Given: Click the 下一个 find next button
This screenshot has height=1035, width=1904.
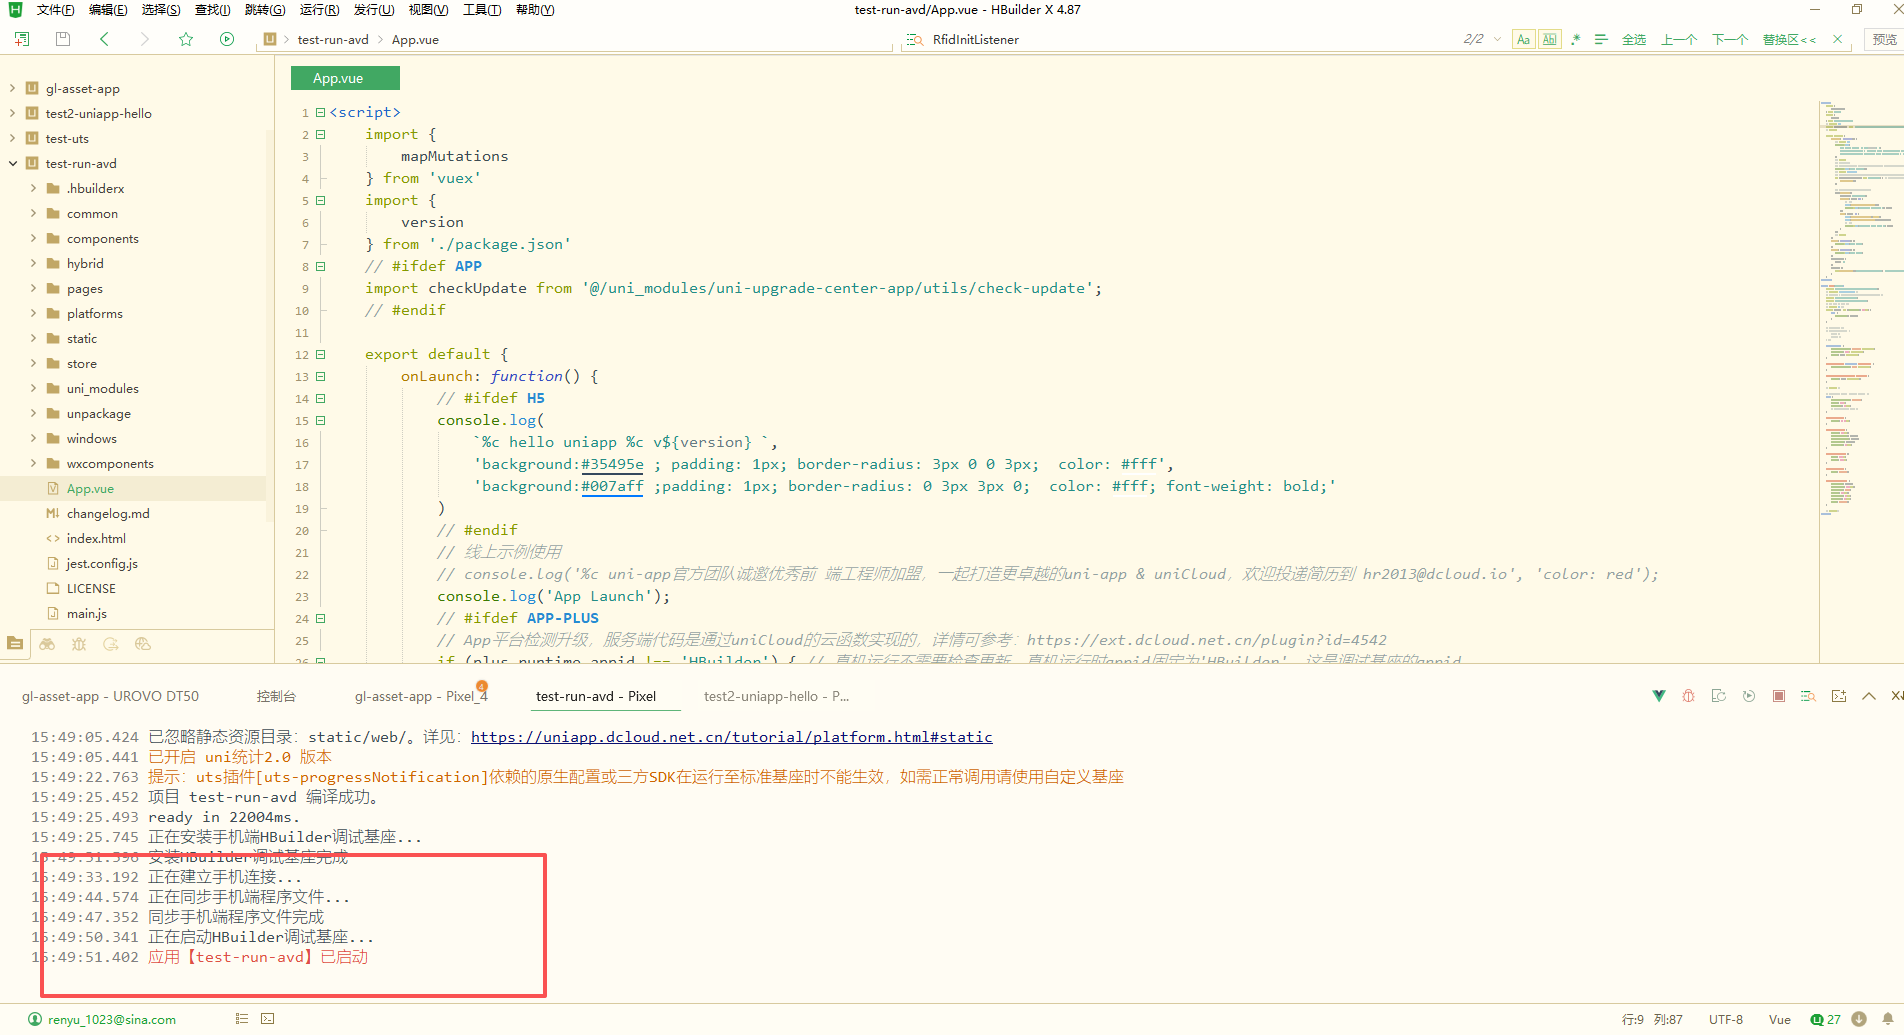Looking at the screenshot, I should click(1729, 39).
